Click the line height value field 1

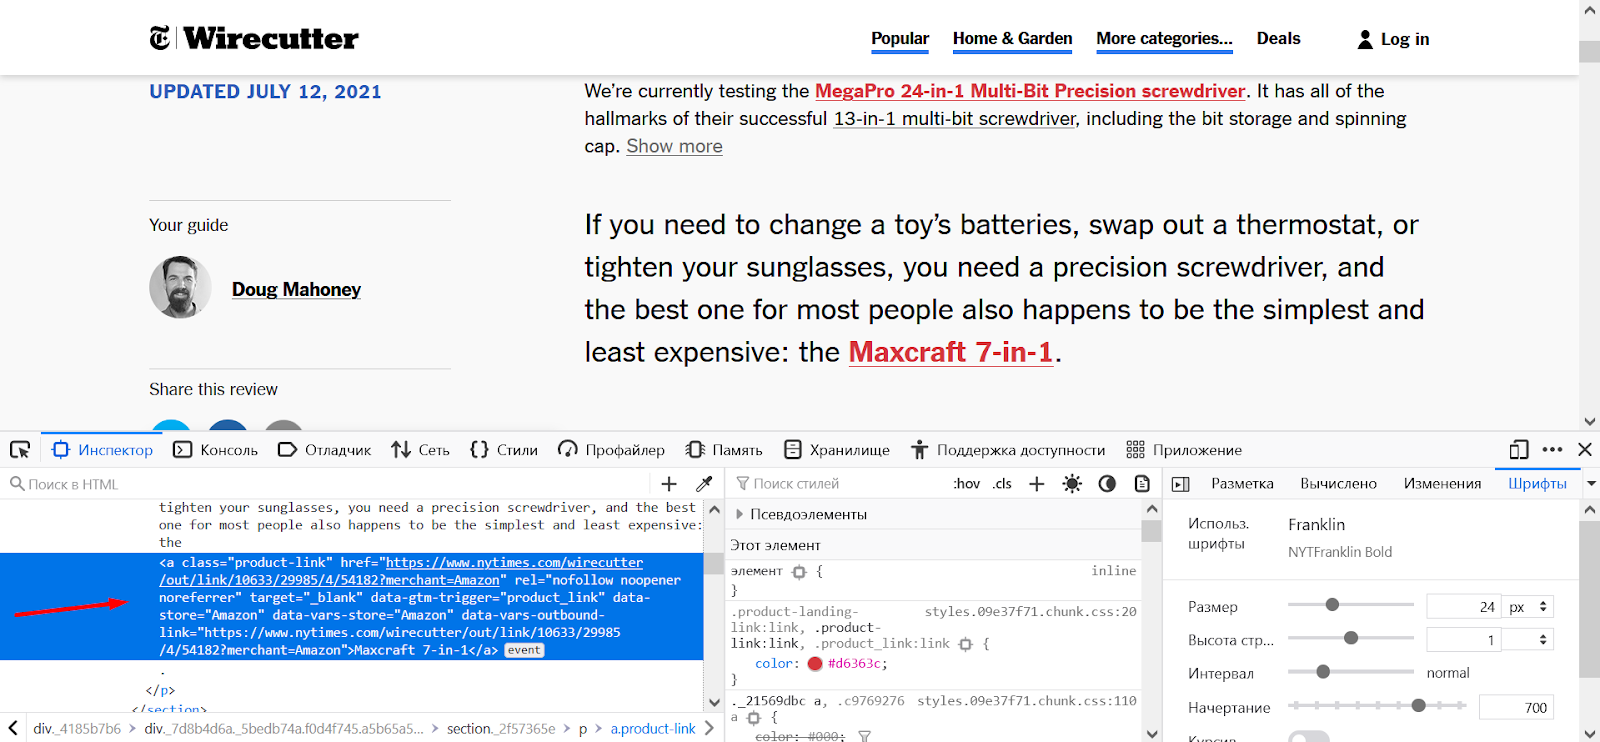click(x=1463, y=640)
